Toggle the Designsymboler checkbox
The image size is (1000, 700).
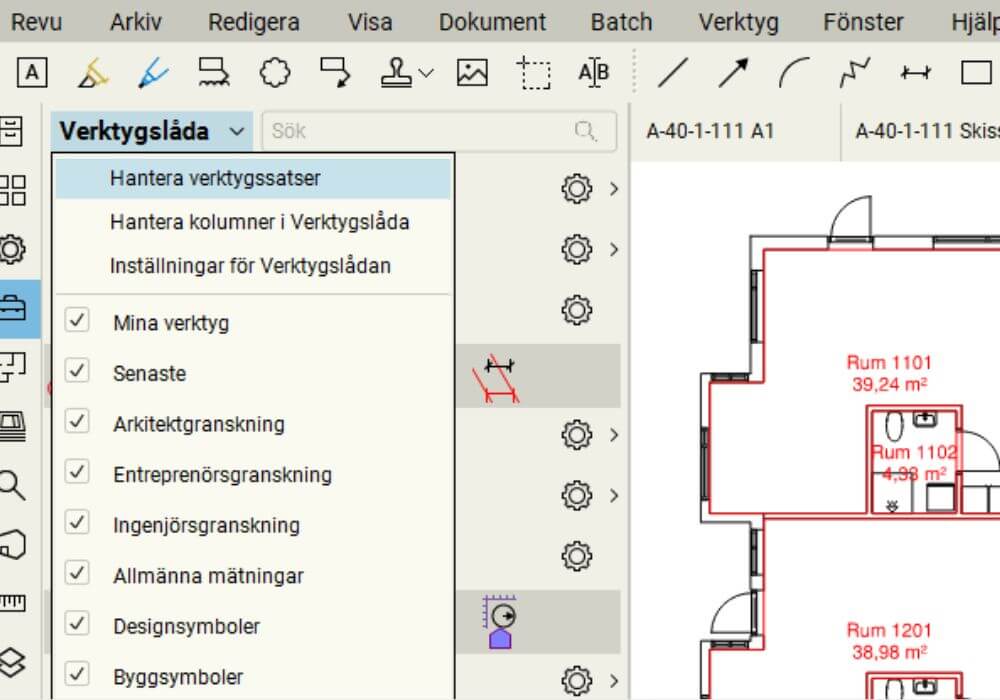pos(77,624)
